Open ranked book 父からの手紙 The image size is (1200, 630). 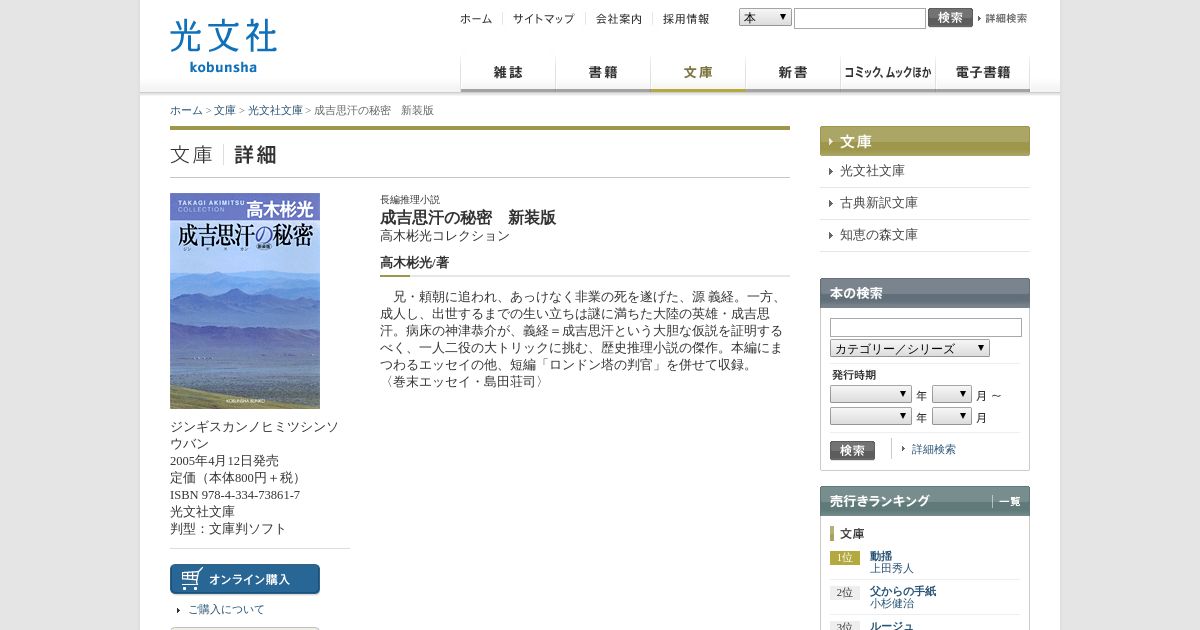(903, 591)
